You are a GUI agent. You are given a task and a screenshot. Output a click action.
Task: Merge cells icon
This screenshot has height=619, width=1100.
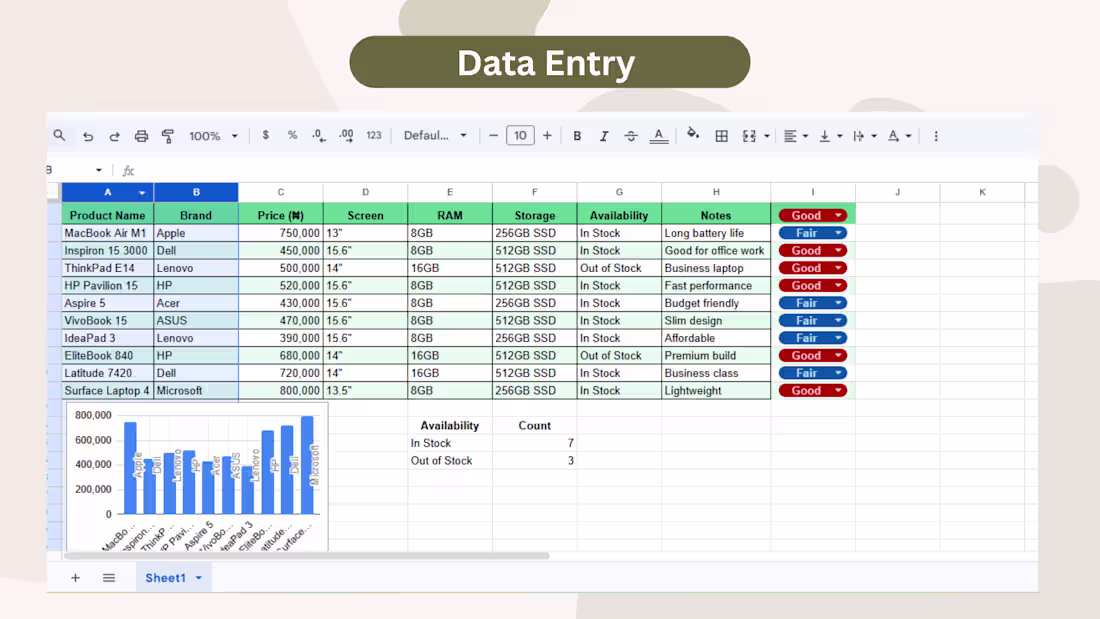pos(749,136)
